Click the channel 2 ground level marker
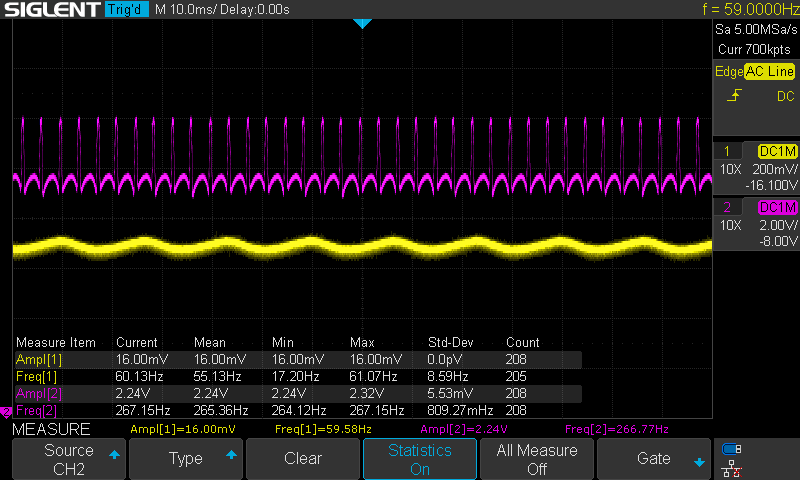The height and width of the screenshot is (480, 800). (5, 412)
